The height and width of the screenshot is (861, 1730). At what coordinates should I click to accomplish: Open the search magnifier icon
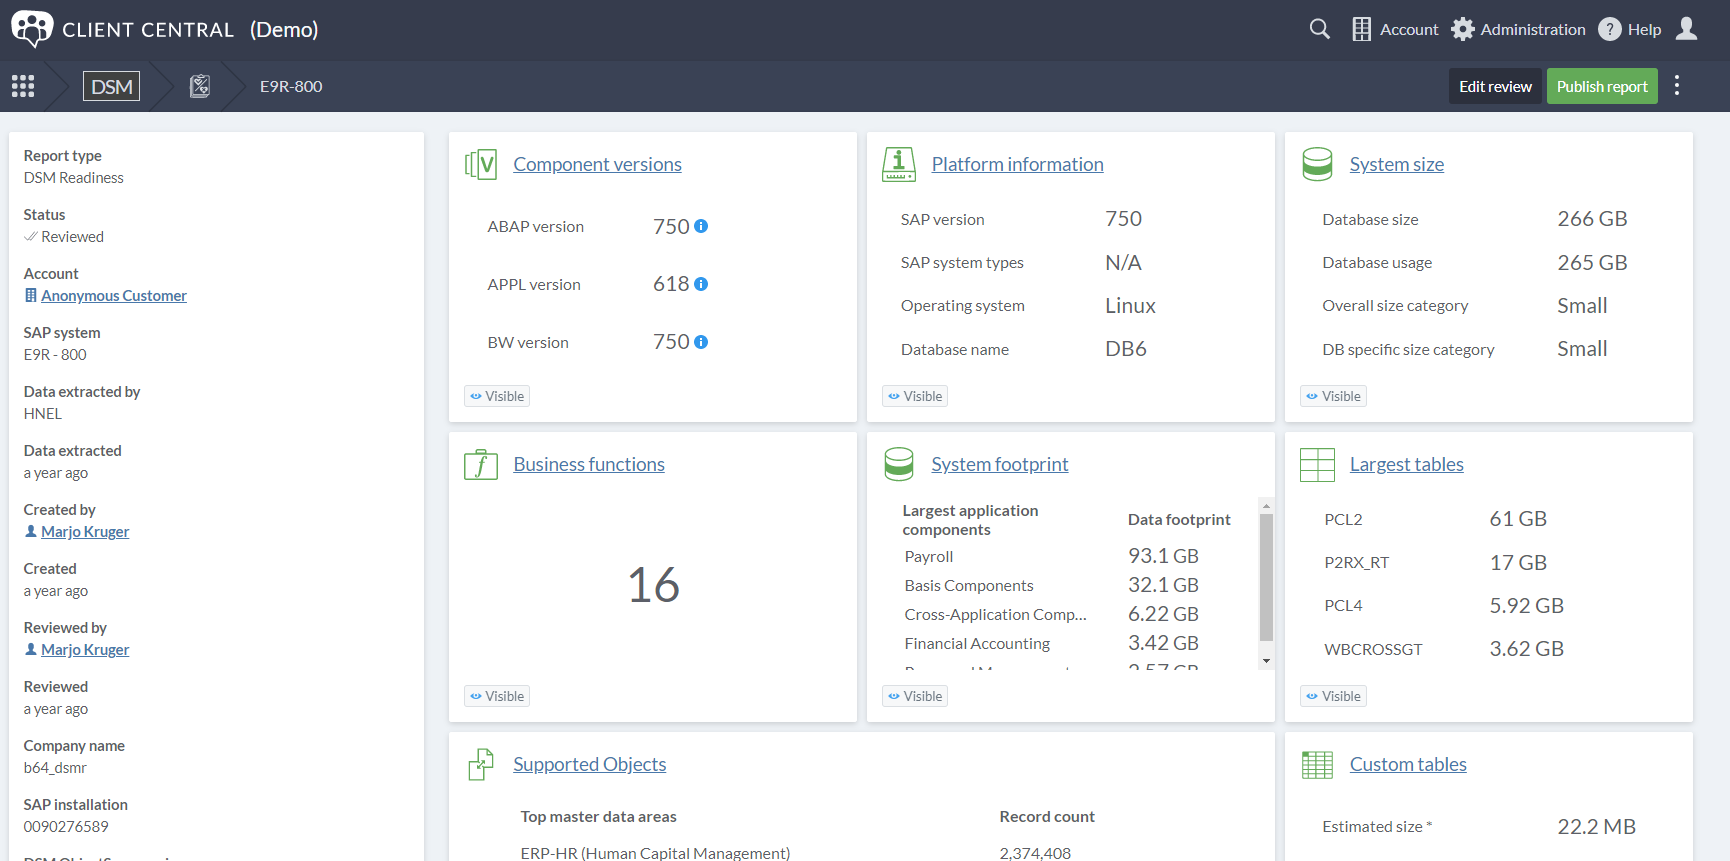(1319, 29)
